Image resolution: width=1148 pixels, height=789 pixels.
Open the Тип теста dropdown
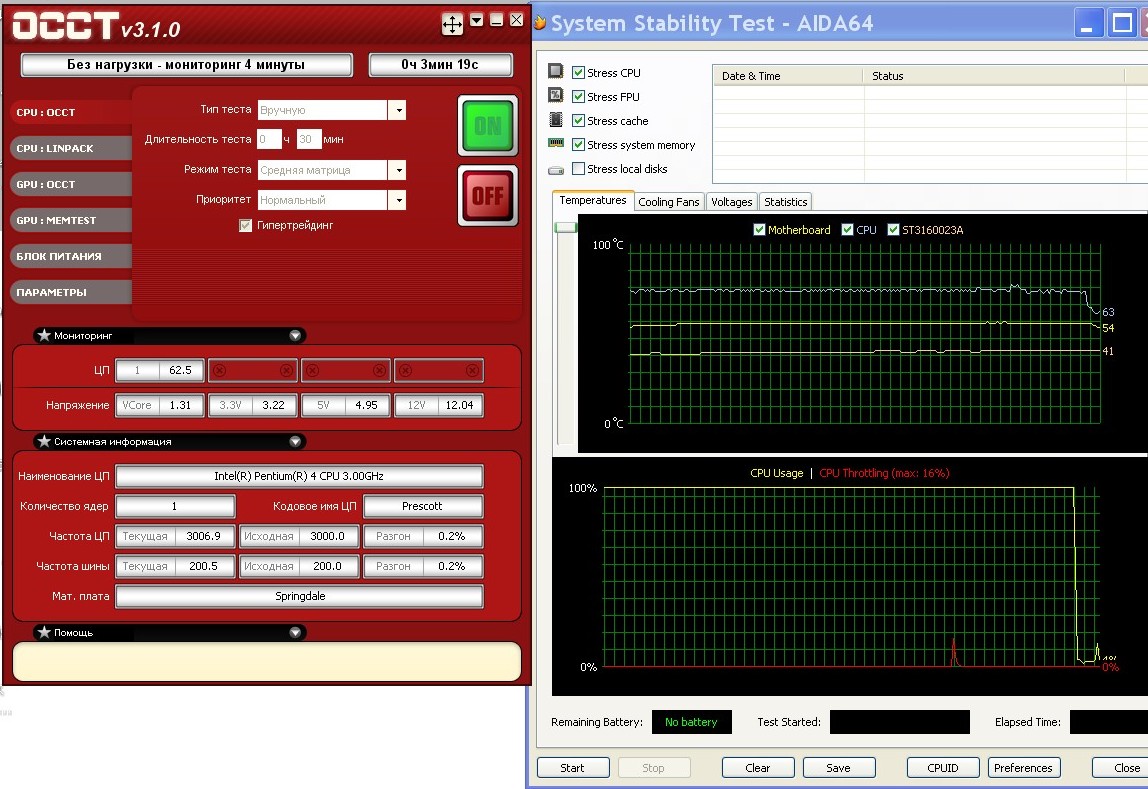pos(397,110)
